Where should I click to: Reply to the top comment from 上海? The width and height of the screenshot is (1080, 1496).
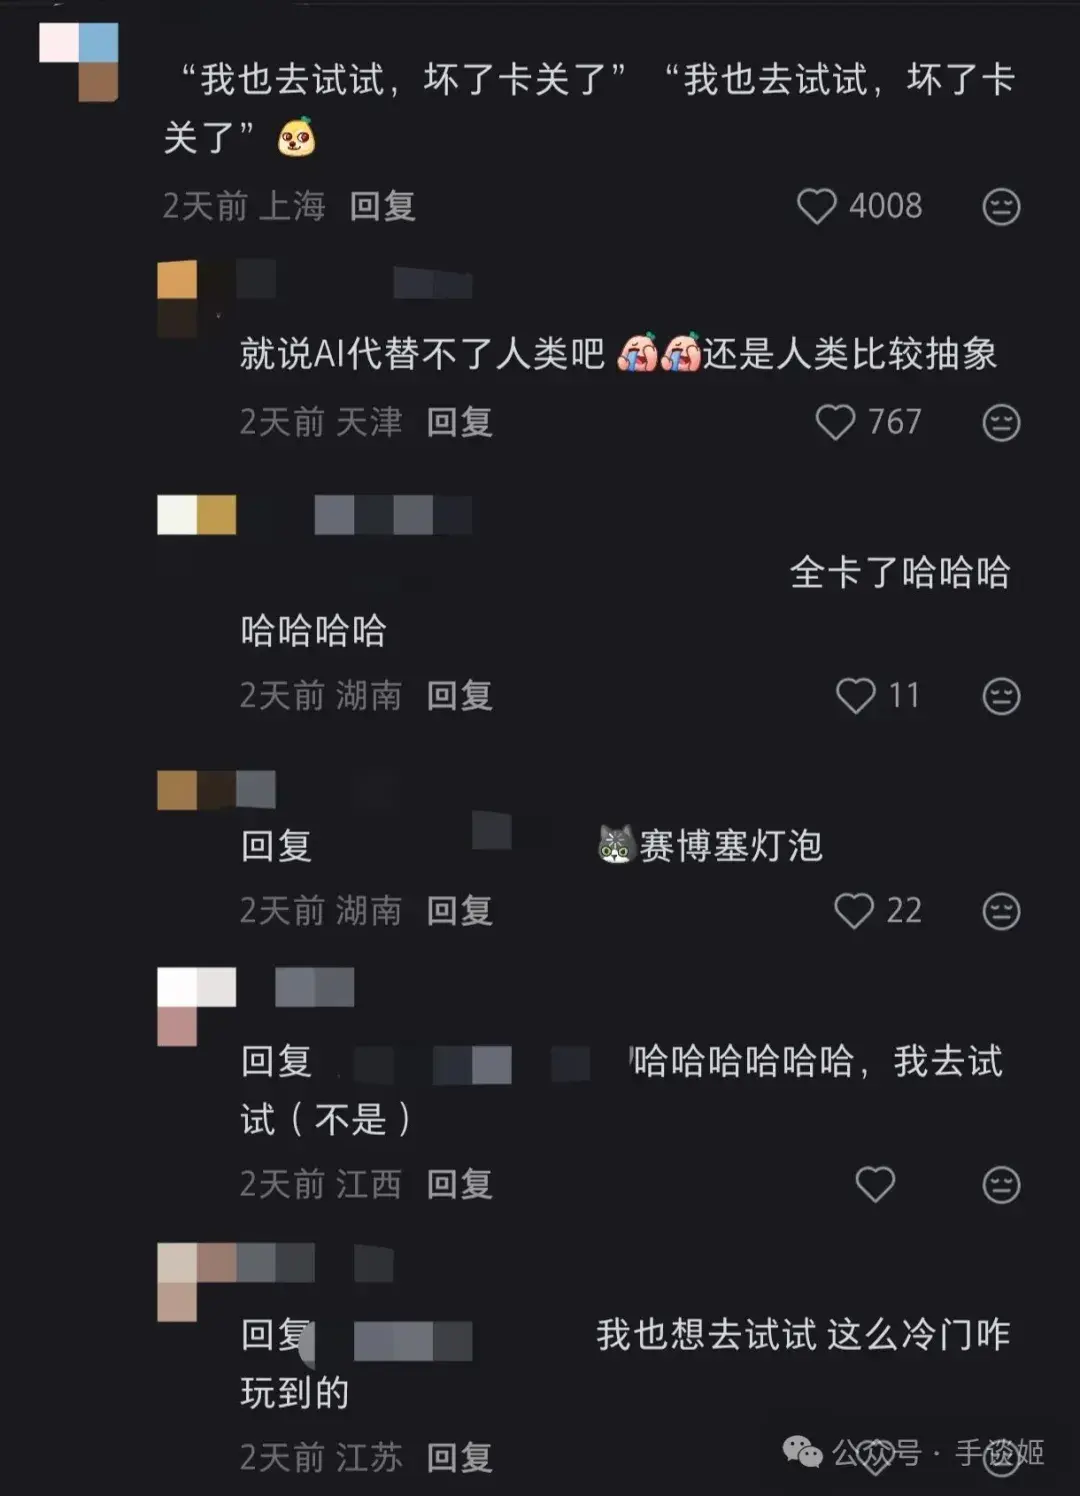pos(382,206)
